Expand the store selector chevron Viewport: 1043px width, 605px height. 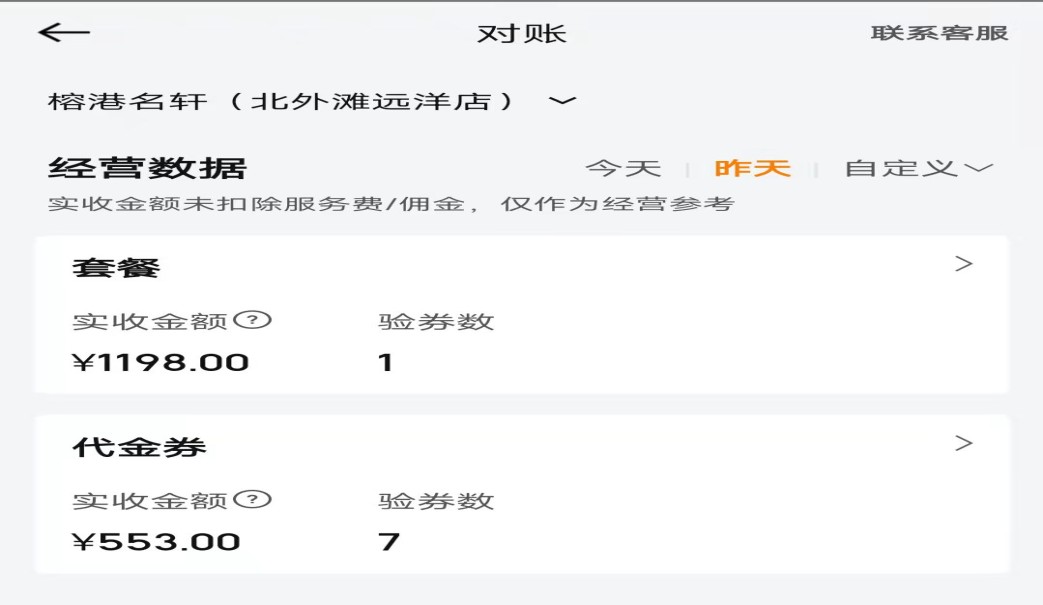563,101
